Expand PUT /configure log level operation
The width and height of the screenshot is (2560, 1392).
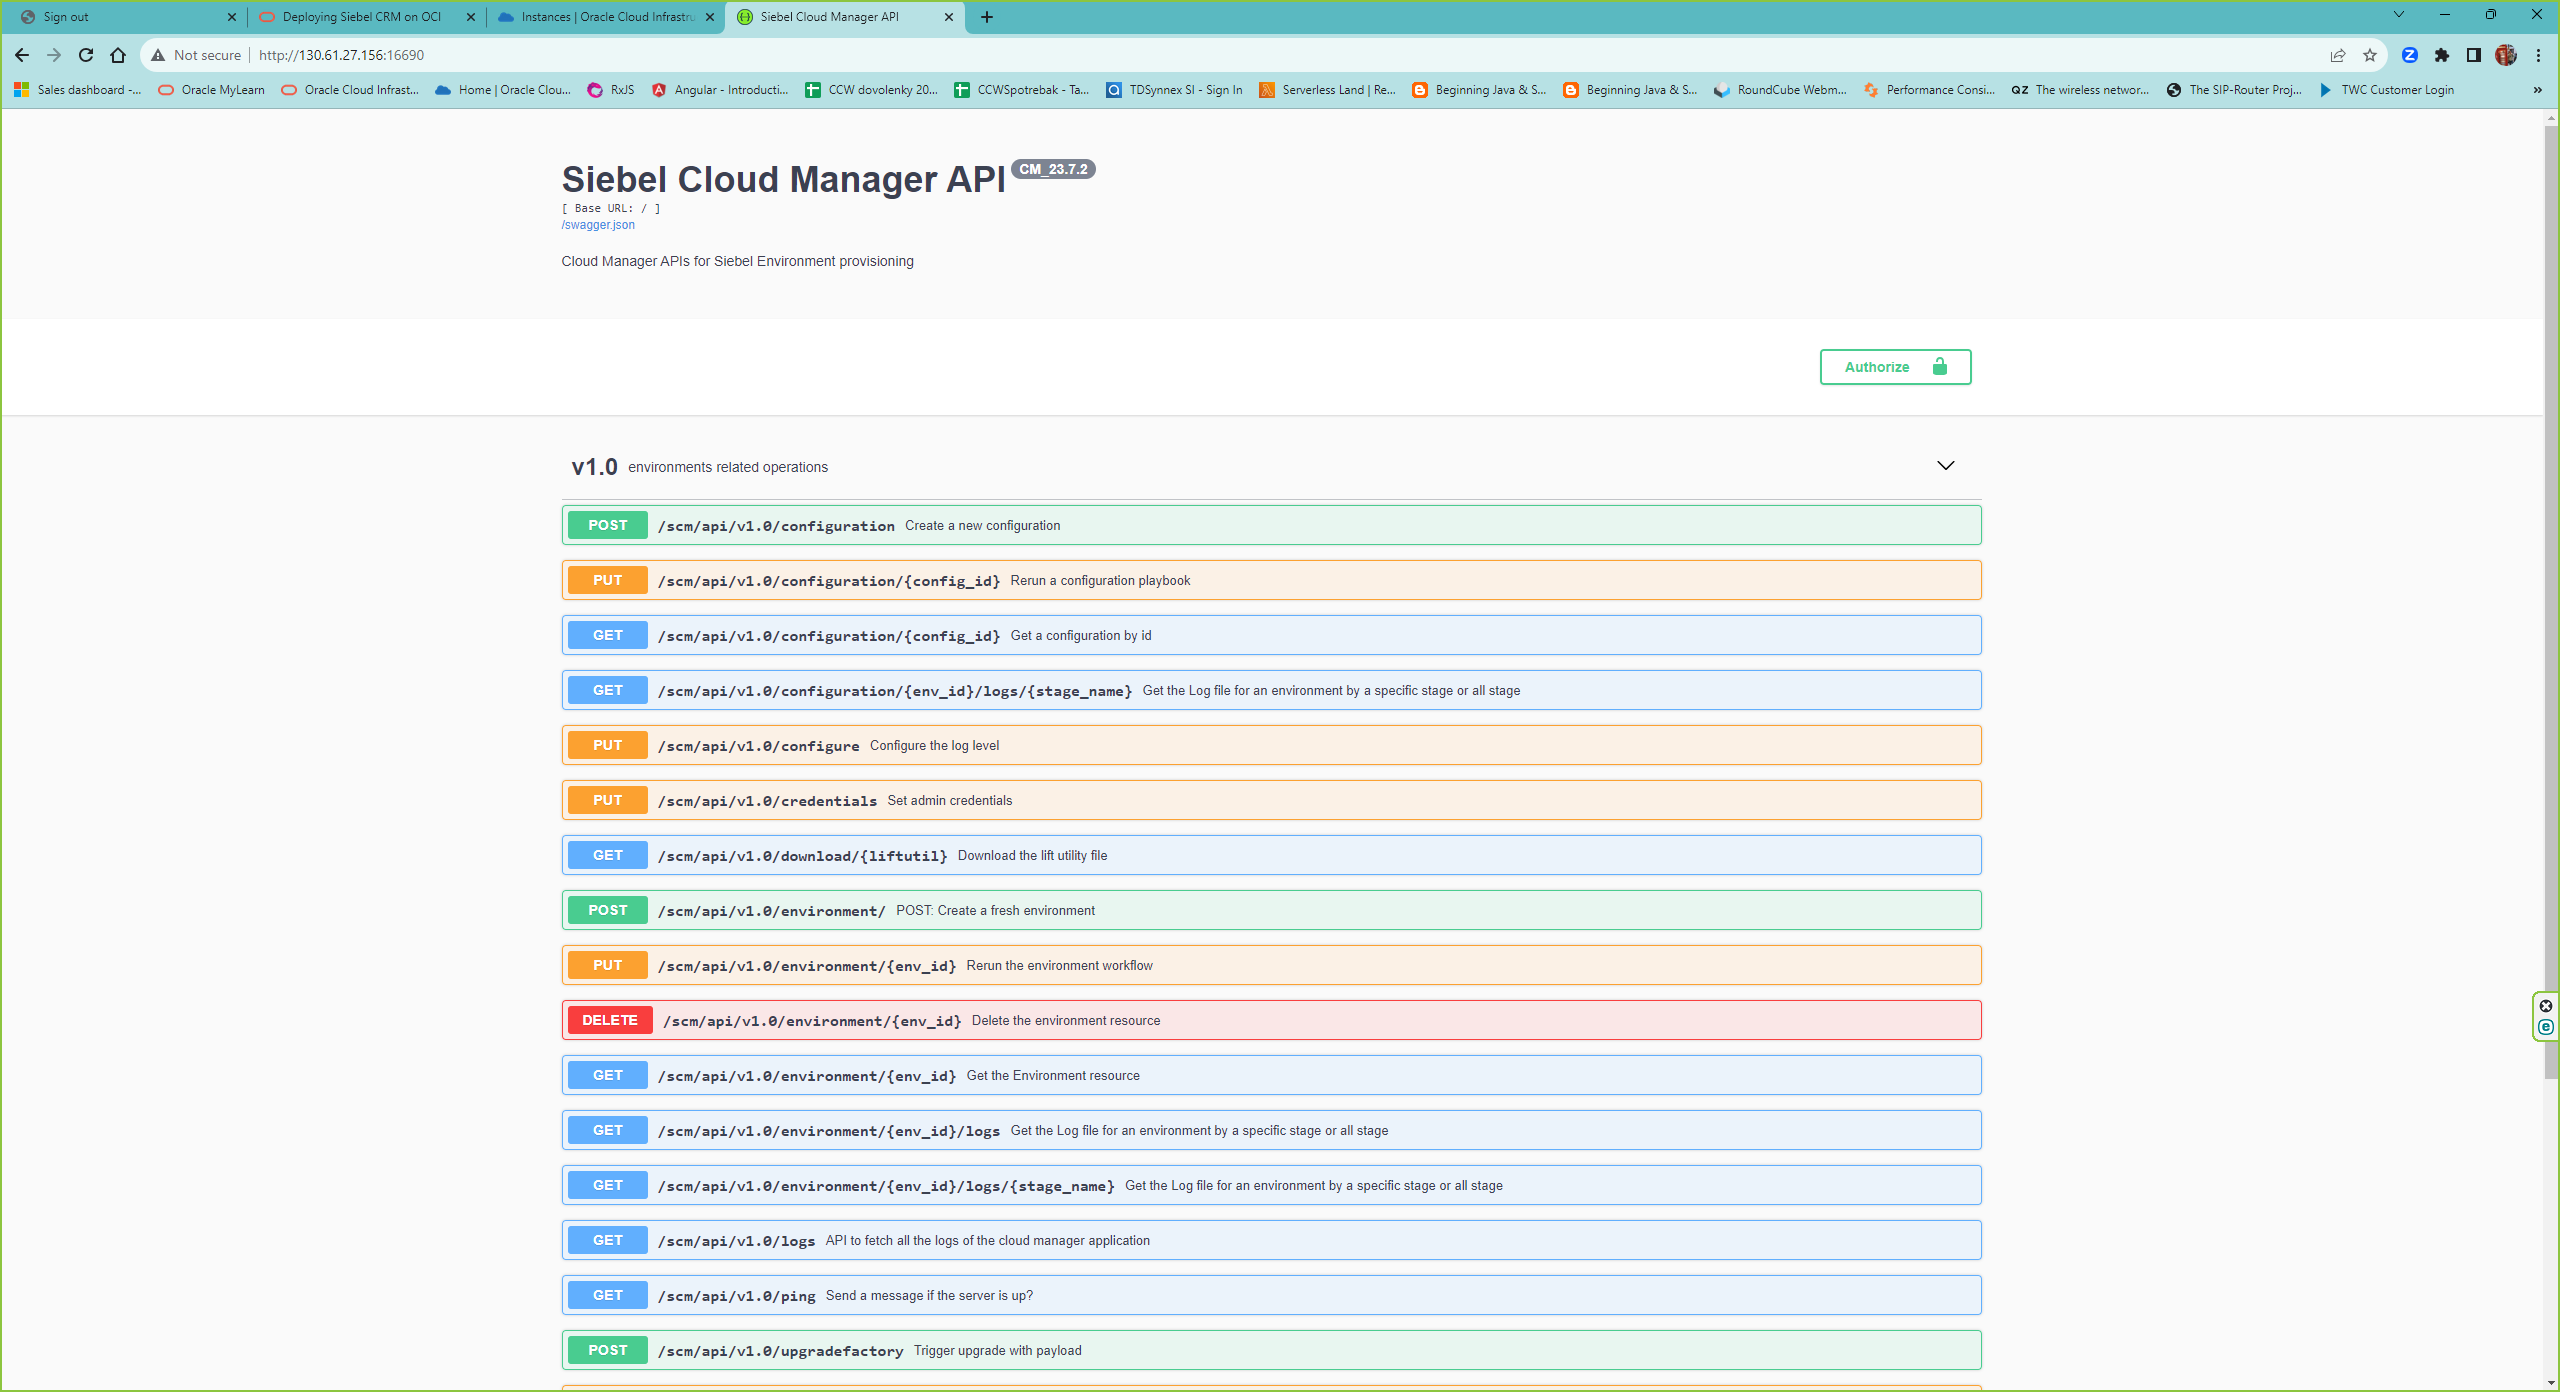point(1271,745)
